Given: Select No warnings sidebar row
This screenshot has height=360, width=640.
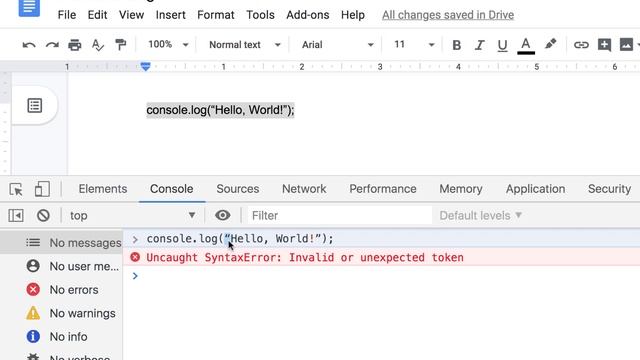Looking at the screenshot, I should coord(61,313).
